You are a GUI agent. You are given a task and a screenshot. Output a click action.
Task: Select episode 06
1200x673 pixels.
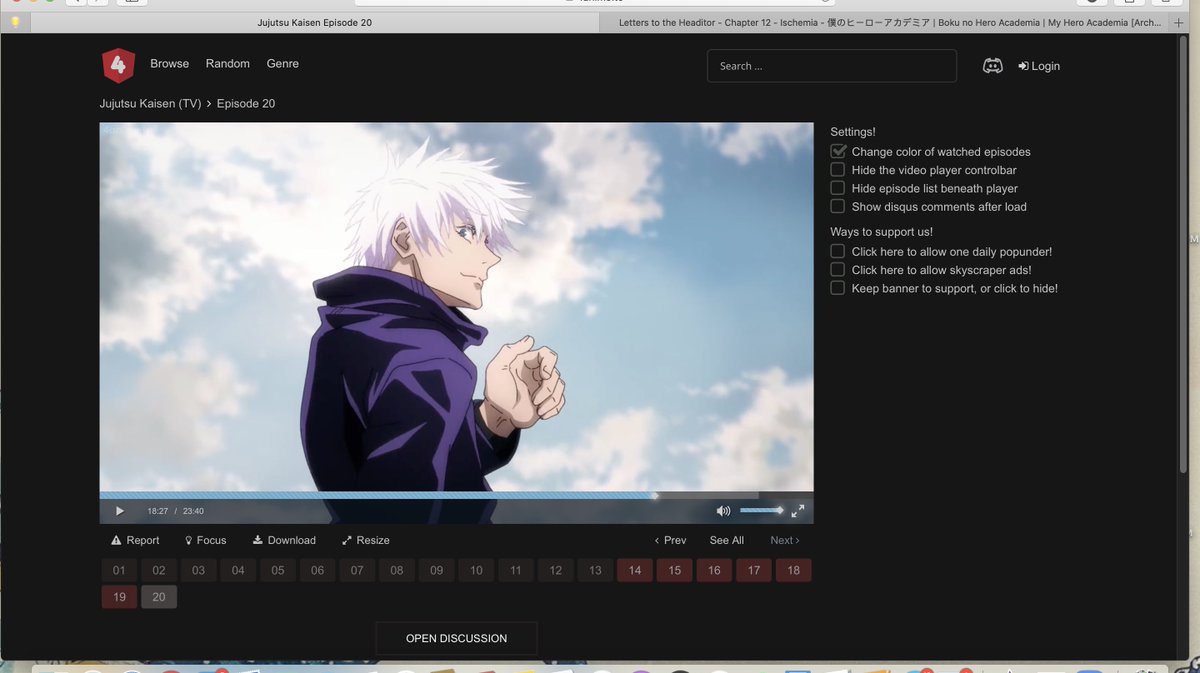(318, 570)
